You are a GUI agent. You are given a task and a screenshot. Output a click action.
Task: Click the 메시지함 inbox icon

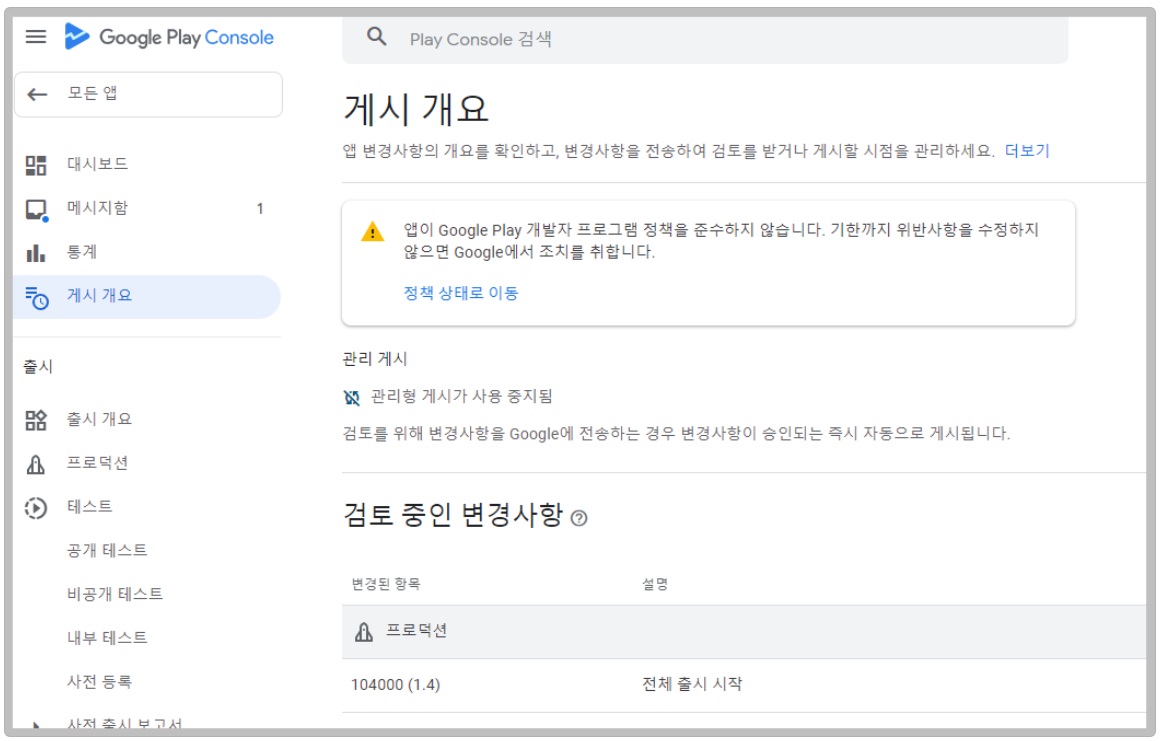tap(36, 209)
